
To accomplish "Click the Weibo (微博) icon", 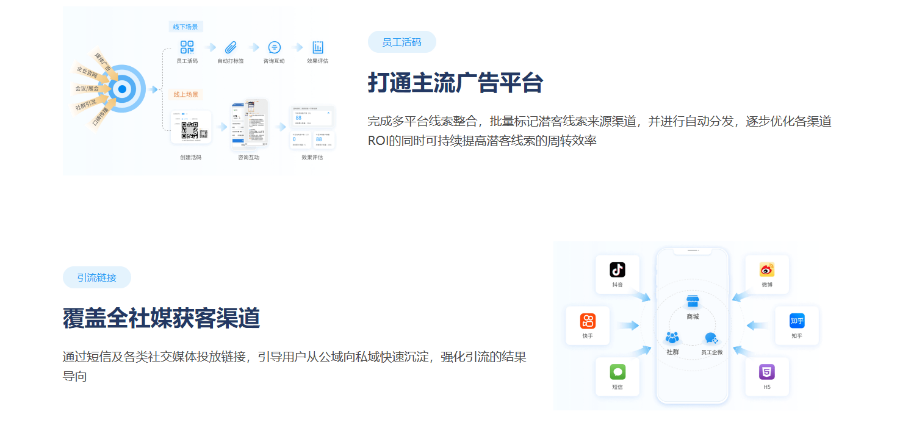I will [767, 270].
